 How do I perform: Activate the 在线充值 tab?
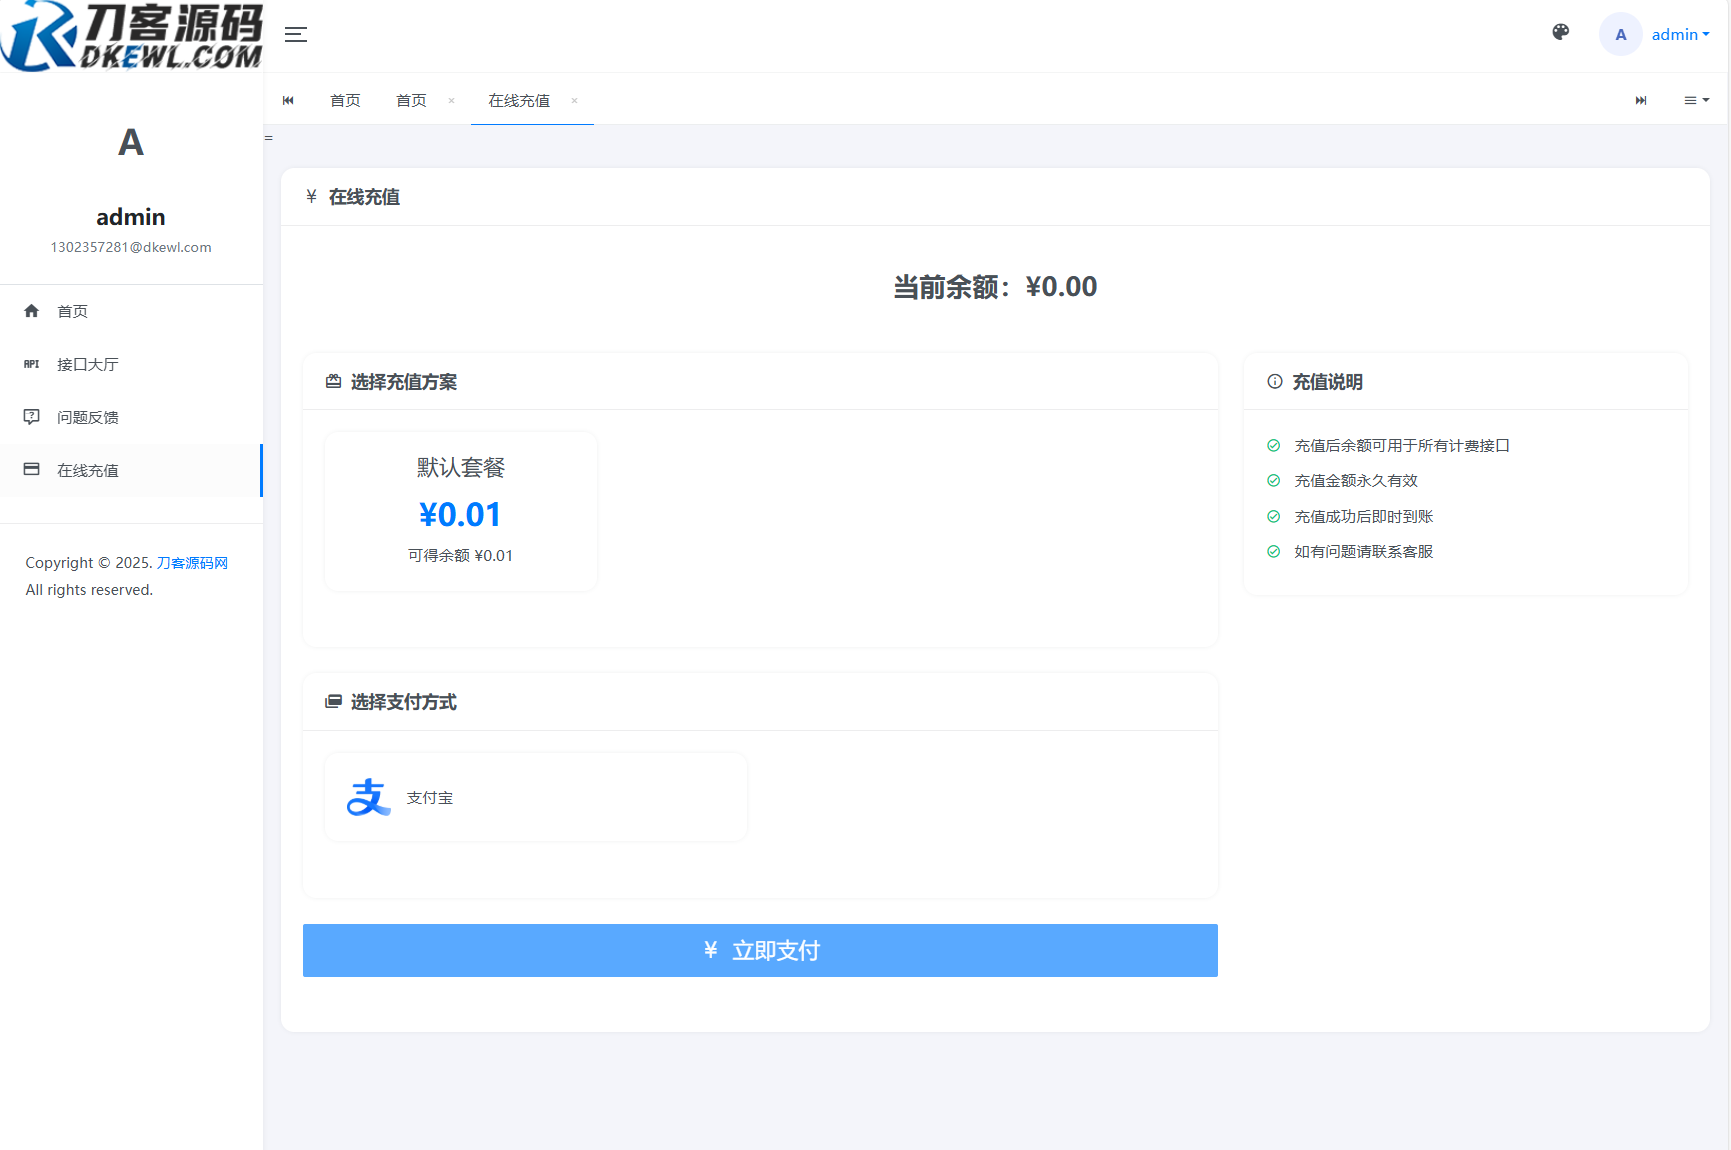click(x=518, y=100)
